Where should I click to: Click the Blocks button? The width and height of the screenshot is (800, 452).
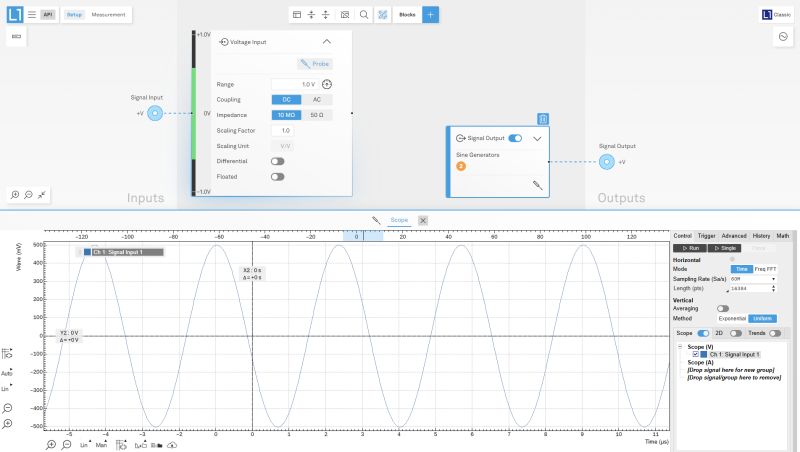[407, 15]
